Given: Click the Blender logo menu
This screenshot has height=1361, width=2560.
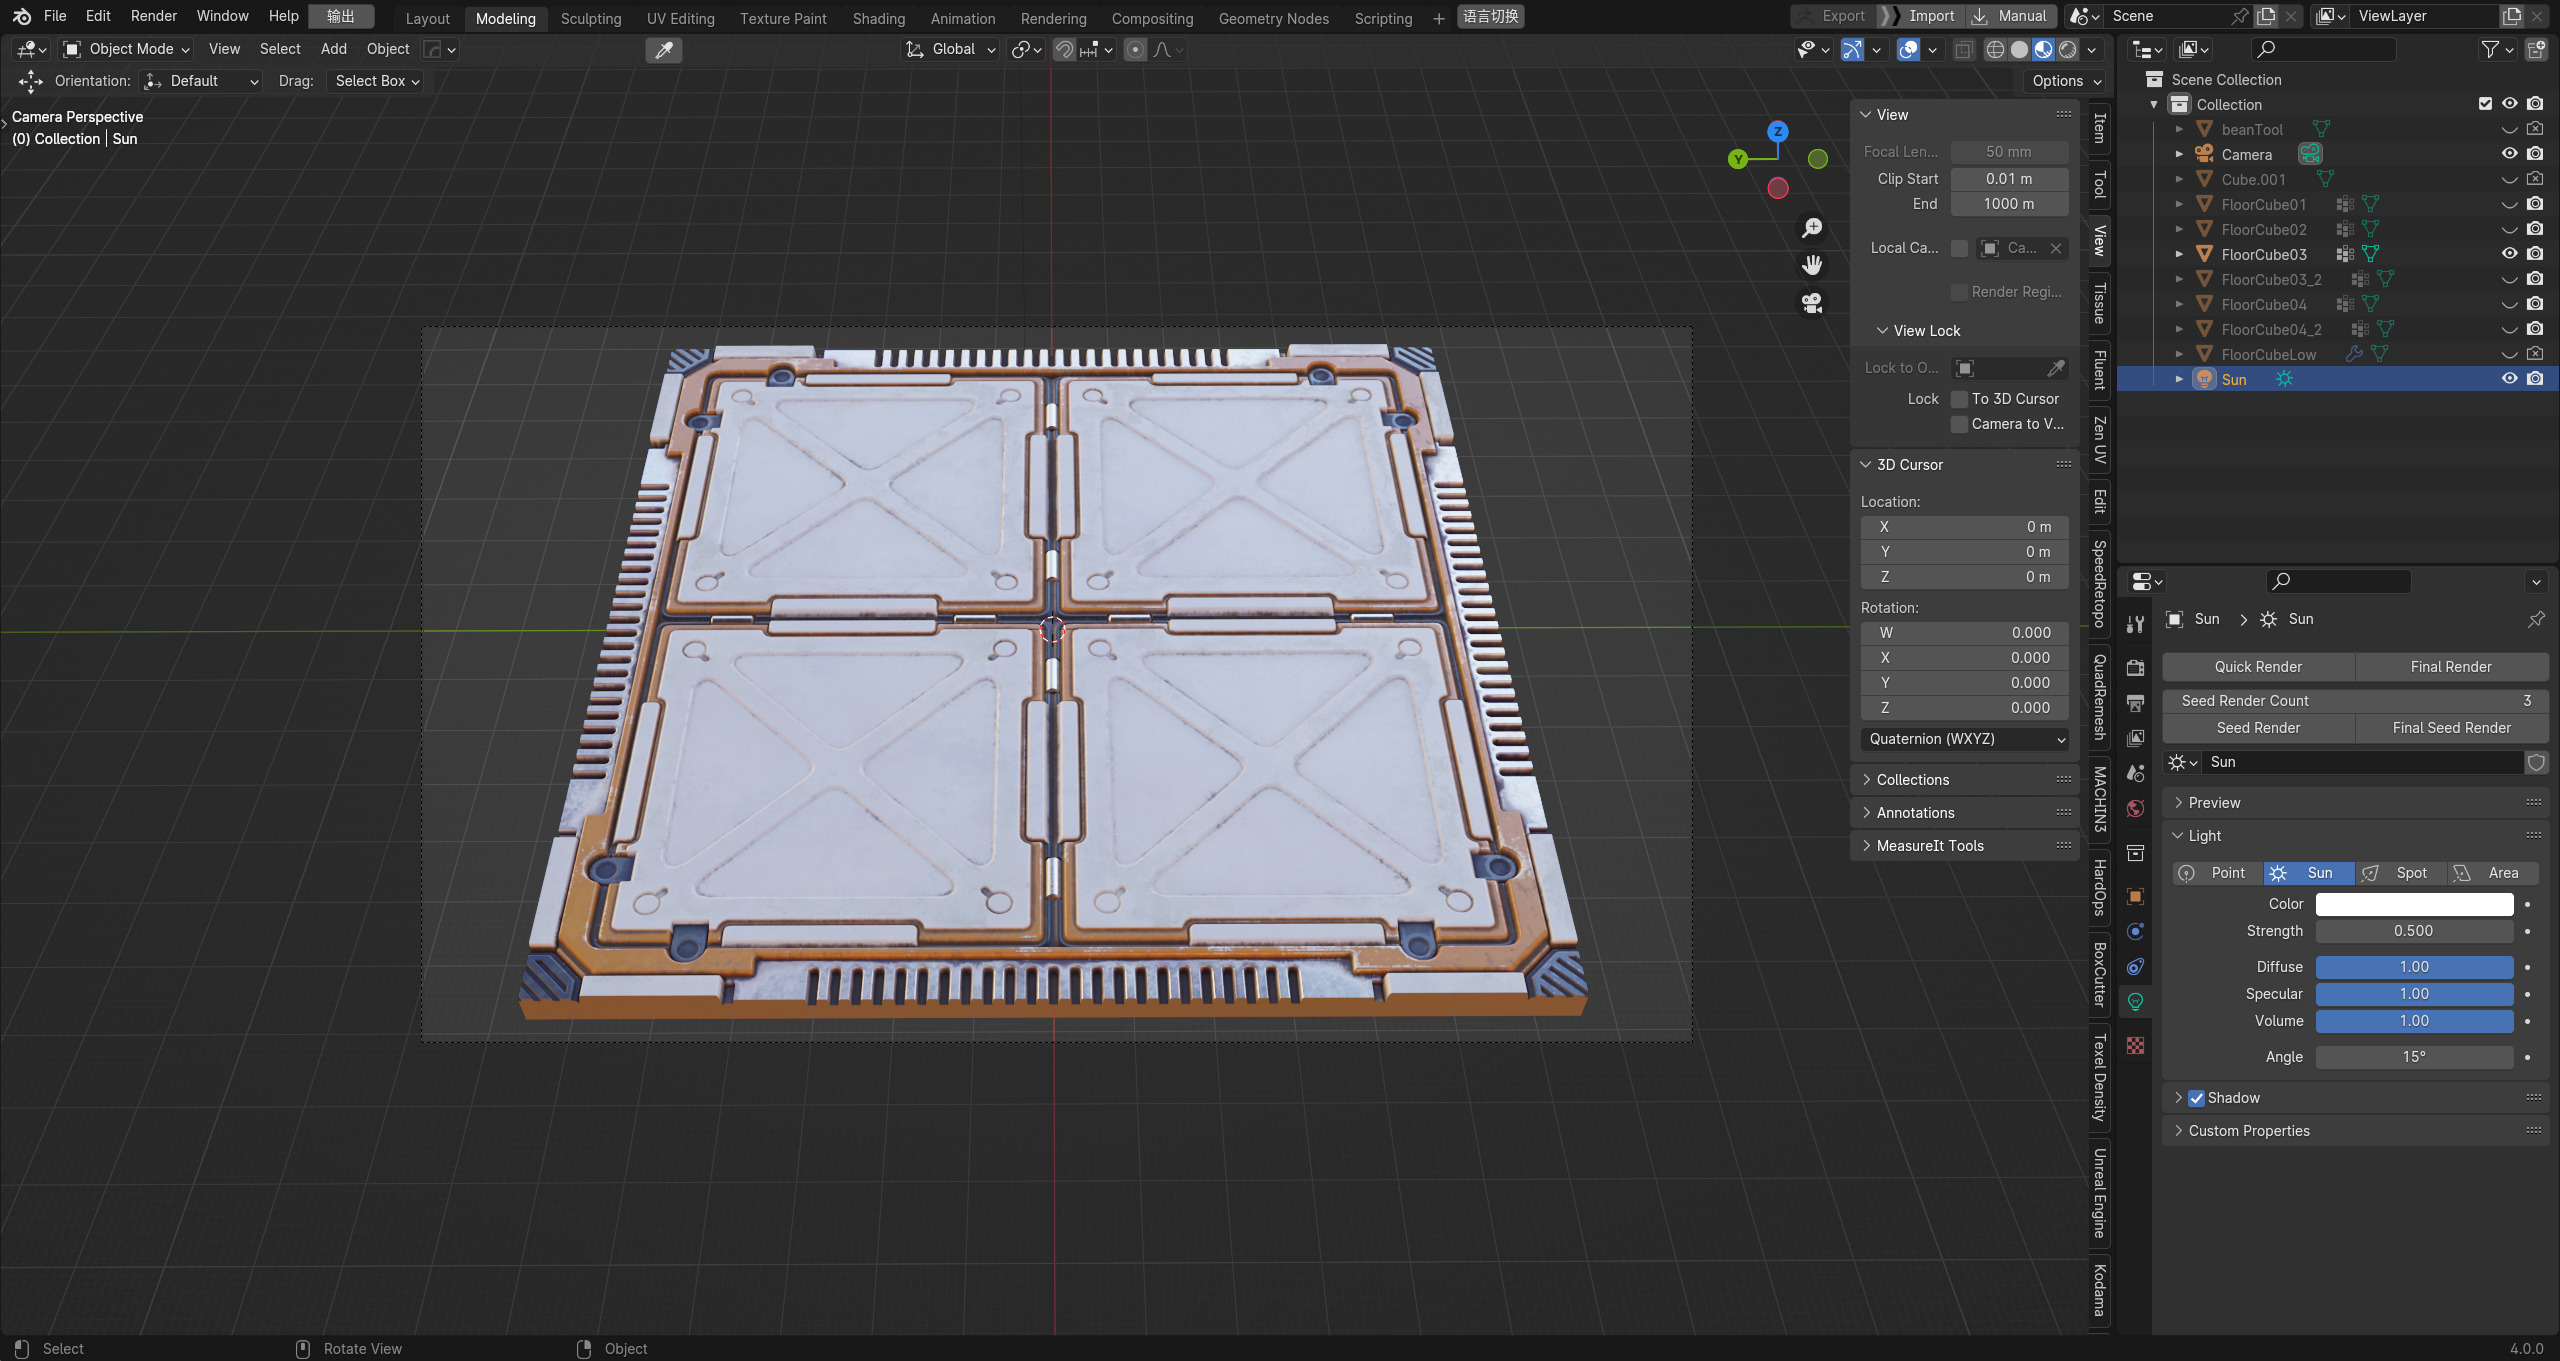Looking at the screenshot, I should pyautogui.click(x=21, y=16).
